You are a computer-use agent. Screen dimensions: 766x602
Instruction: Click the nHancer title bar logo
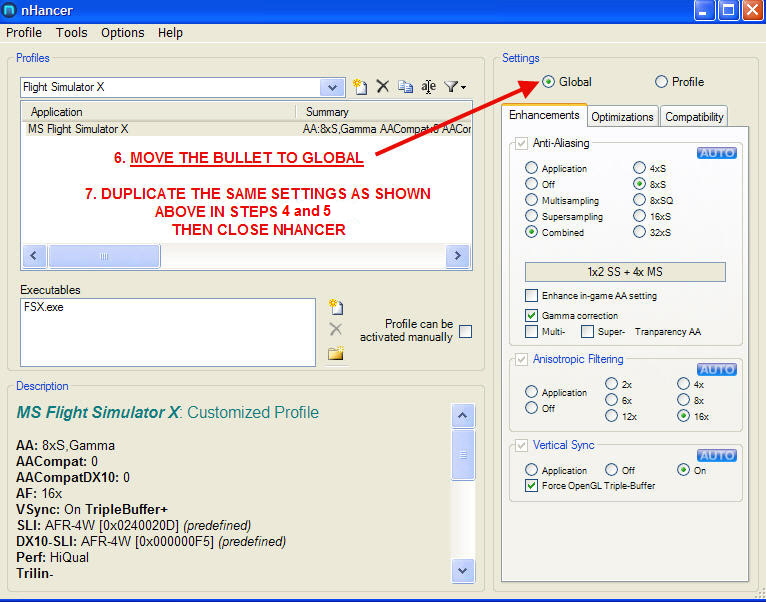click(9, 10)
